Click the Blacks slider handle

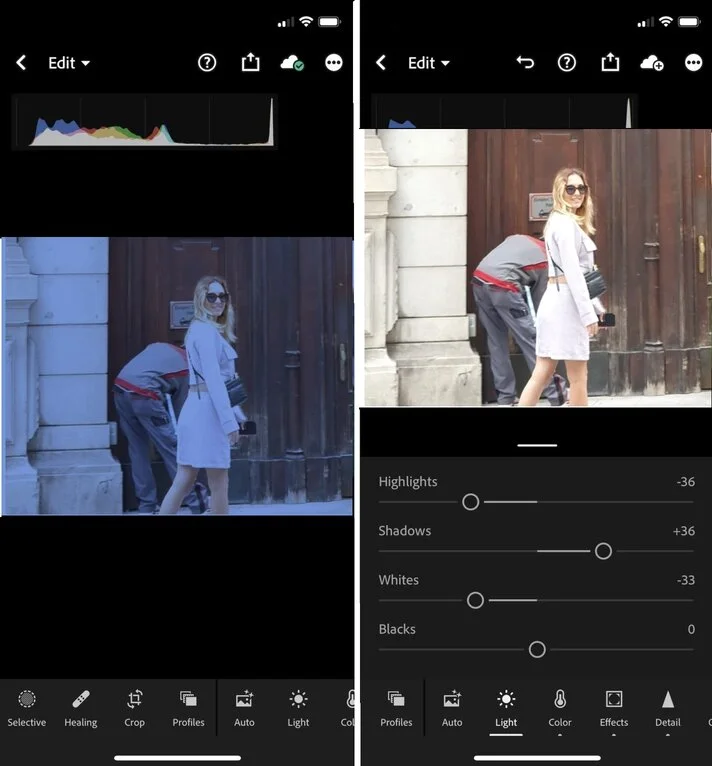coord(537,650)
